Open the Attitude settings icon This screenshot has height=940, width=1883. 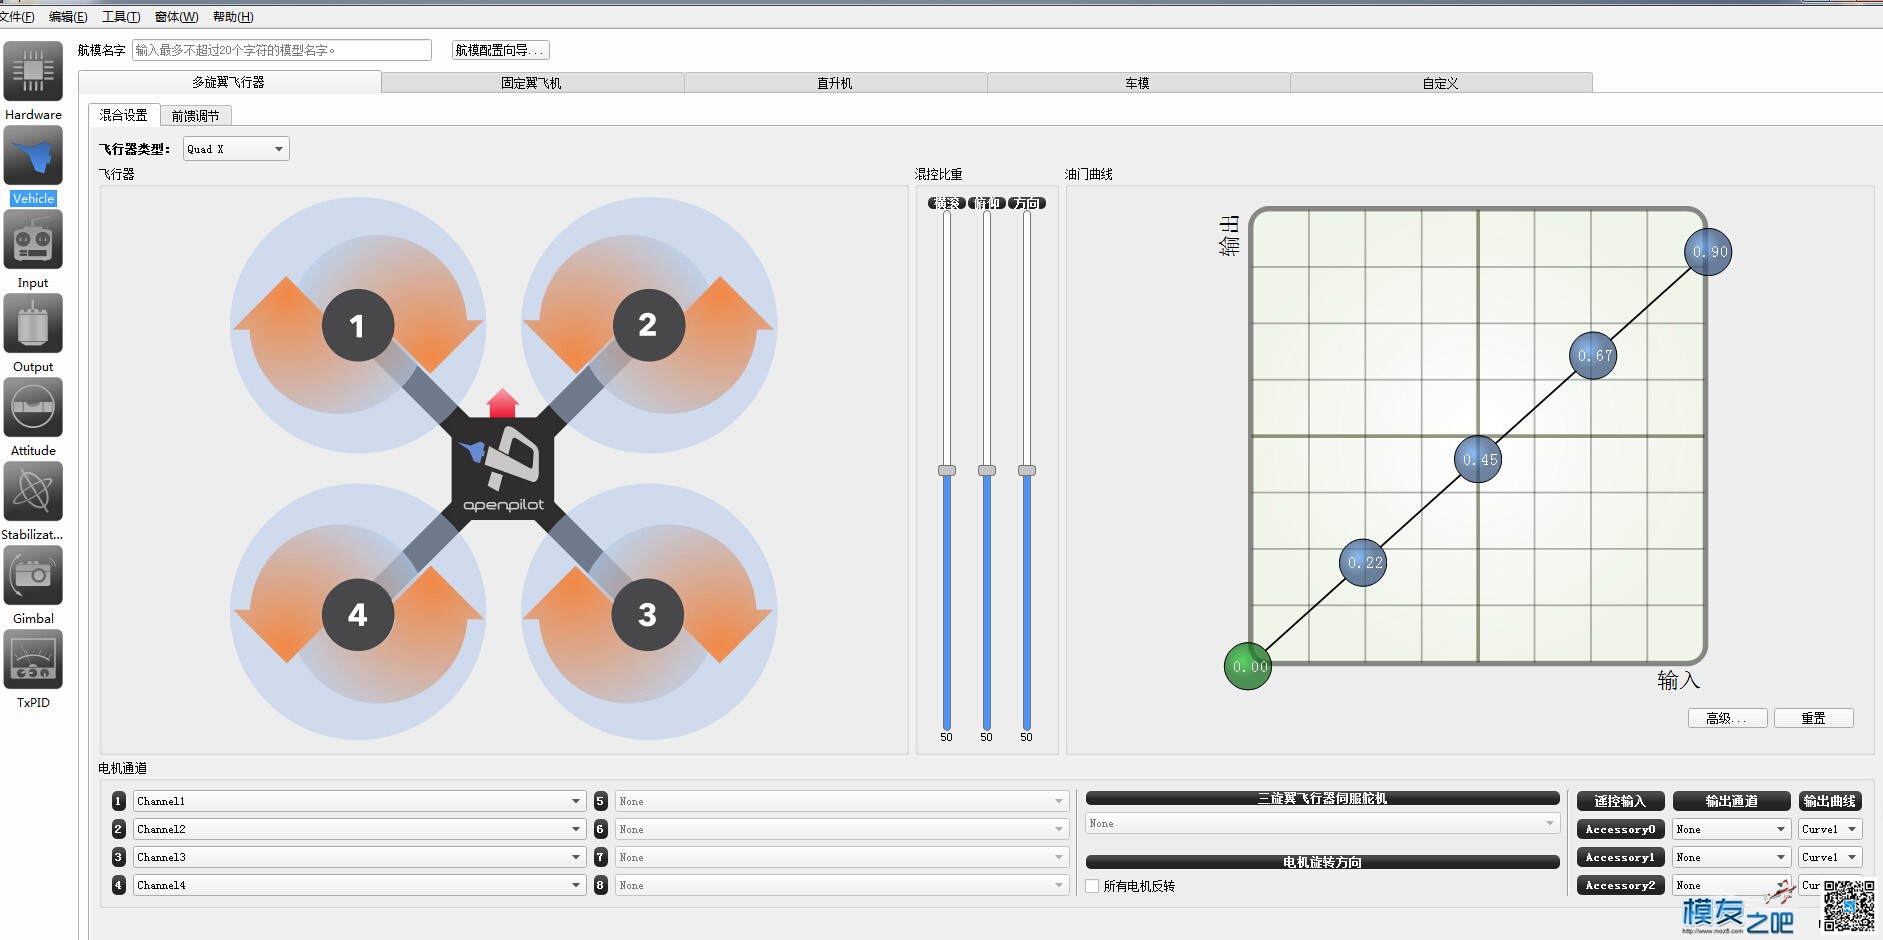(33, 407)
